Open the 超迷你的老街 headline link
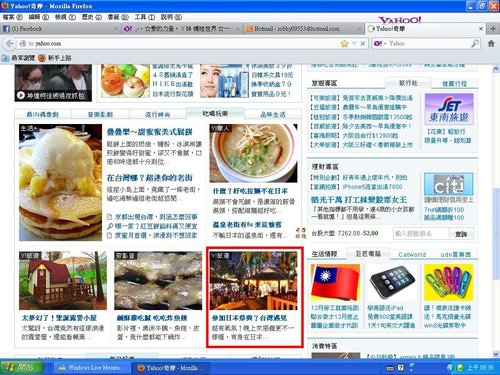The height and width of the screenshot is (375, 500). tap(149, 178)
